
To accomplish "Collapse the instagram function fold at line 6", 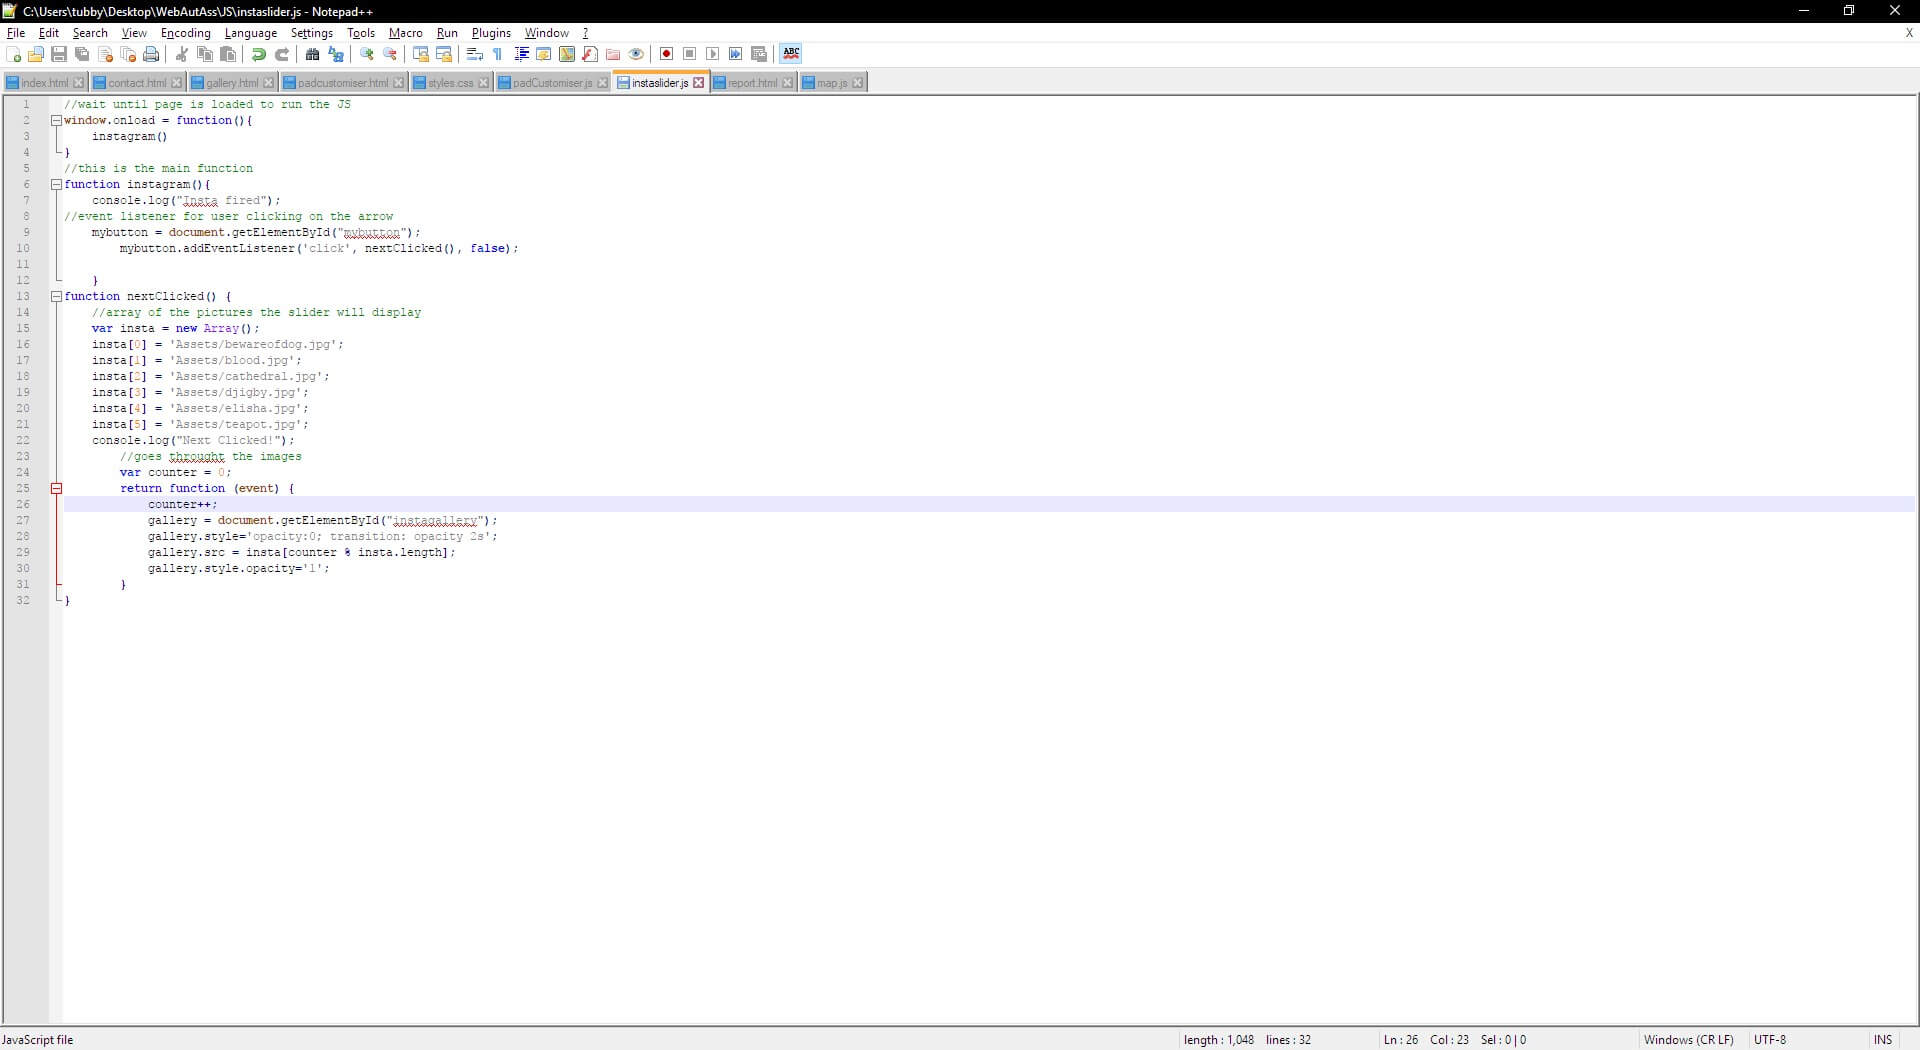I will pyautogui.click(x=56, y=184).
